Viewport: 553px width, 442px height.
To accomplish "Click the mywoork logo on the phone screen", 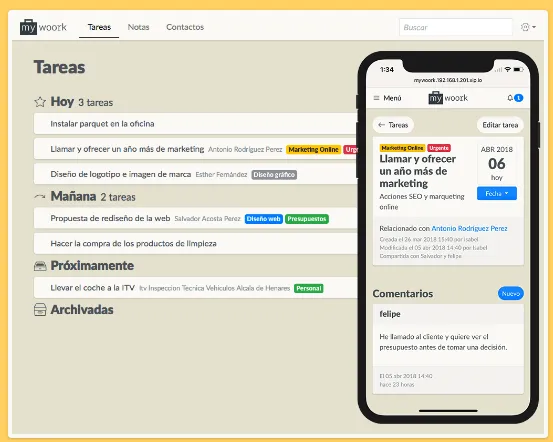I will tap(448, 98).
